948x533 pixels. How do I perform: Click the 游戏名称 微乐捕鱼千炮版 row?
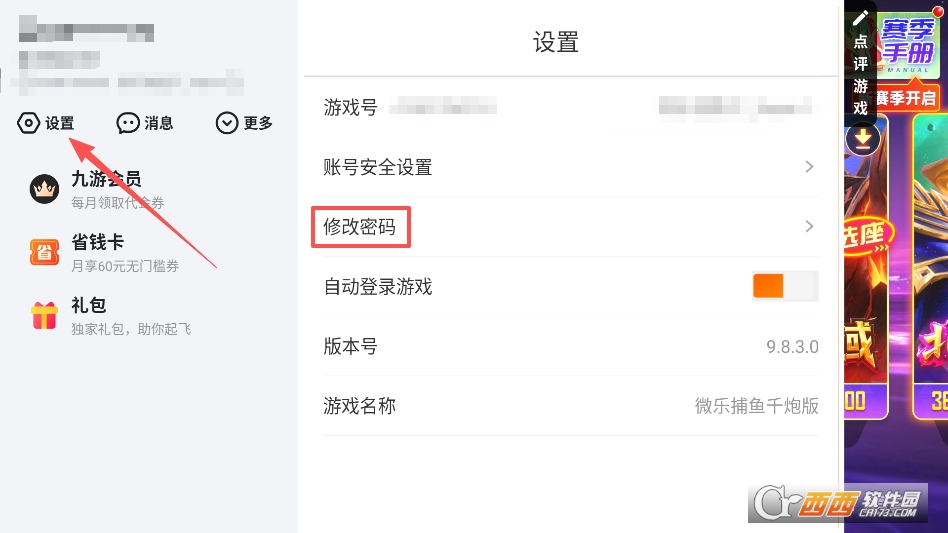(x=570, y=406)
